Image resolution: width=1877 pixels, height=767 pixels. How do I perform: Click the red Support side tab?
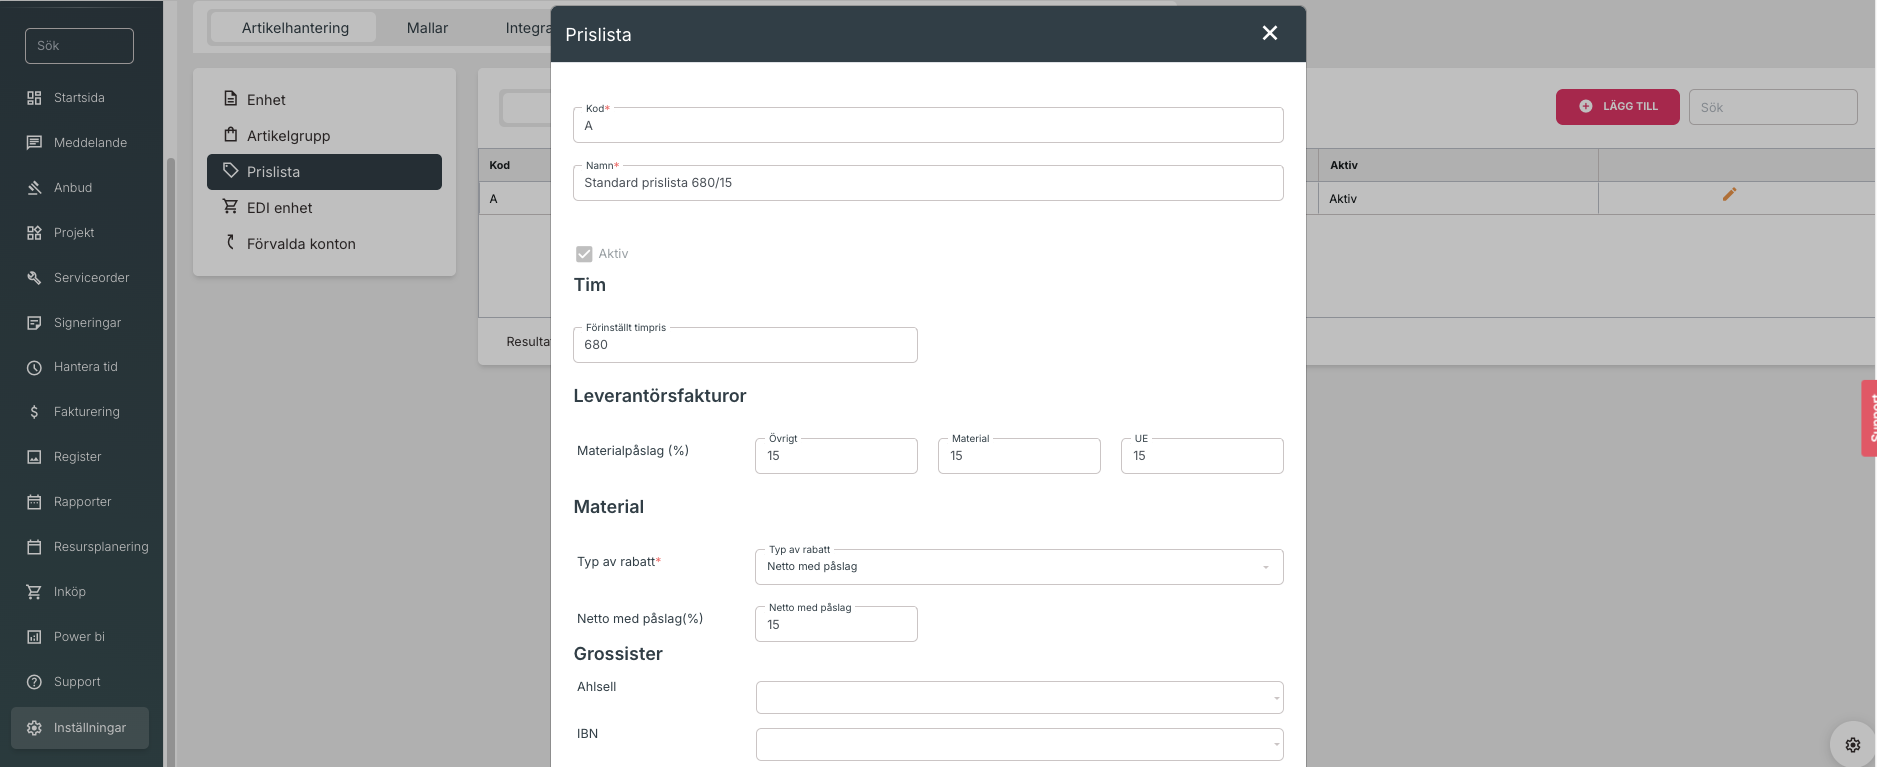(1869, 418)
